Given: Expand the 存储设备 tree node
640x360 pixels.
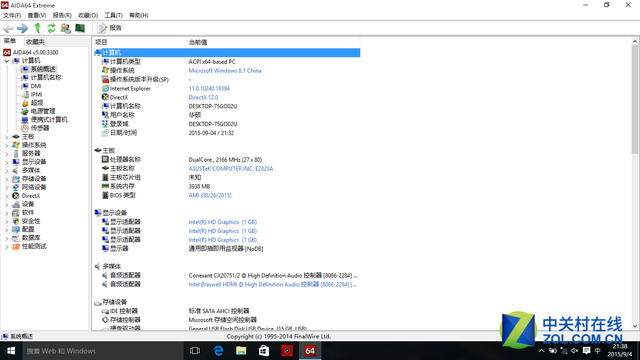Looking at the screenshot, I should (7, 179).
